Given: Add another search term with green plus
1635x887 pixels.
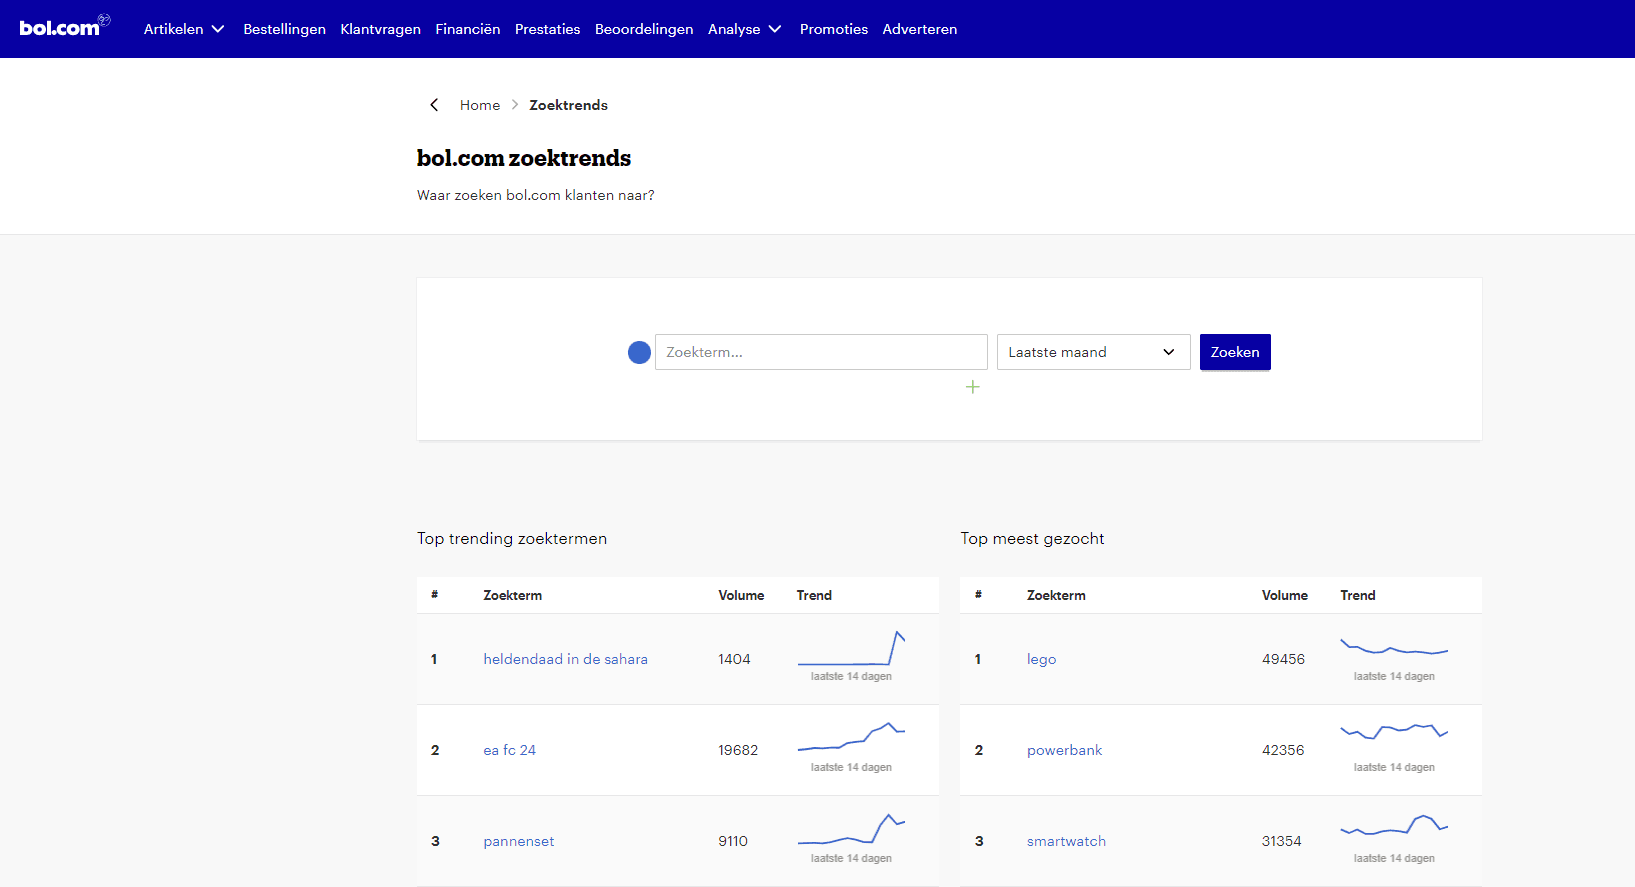Looking at the screenshot, I should tap(972, 387).
